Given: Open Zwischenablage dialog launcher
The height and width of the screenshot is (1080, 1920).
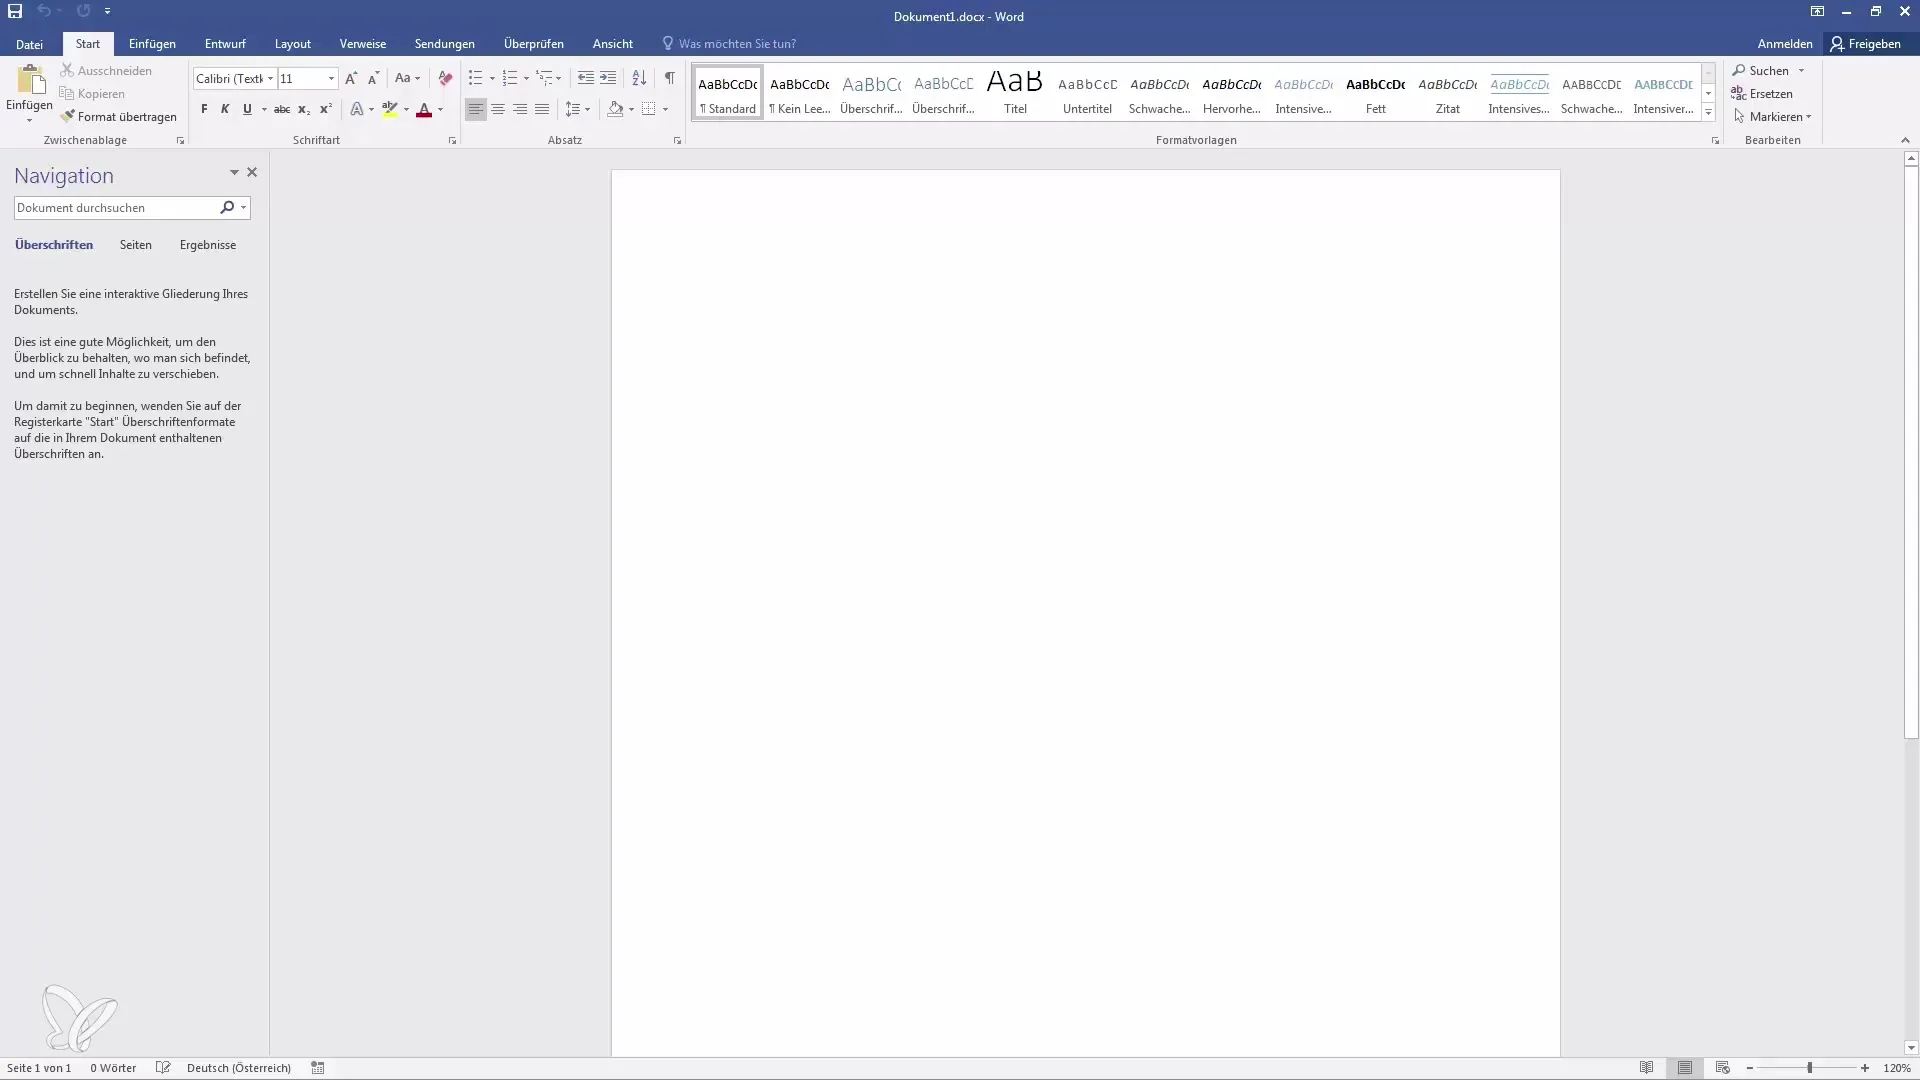Looking at the screenshot, I should click(x=180, y=141).
